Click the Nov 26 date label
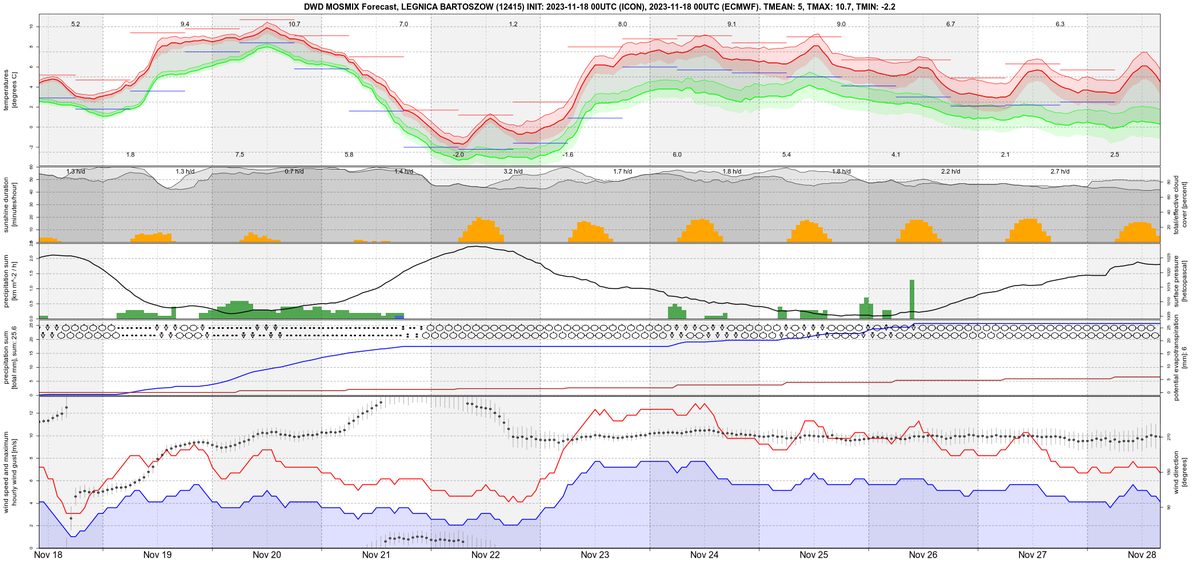Image resolution: width=1200 pixels, height=571 pixels. [923, 554]
